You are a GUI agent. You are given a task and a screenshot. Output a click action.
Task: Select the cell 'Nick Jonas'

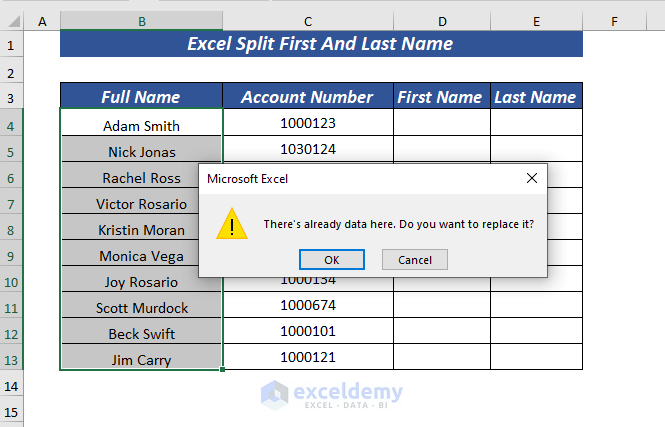tap(141, 149)
